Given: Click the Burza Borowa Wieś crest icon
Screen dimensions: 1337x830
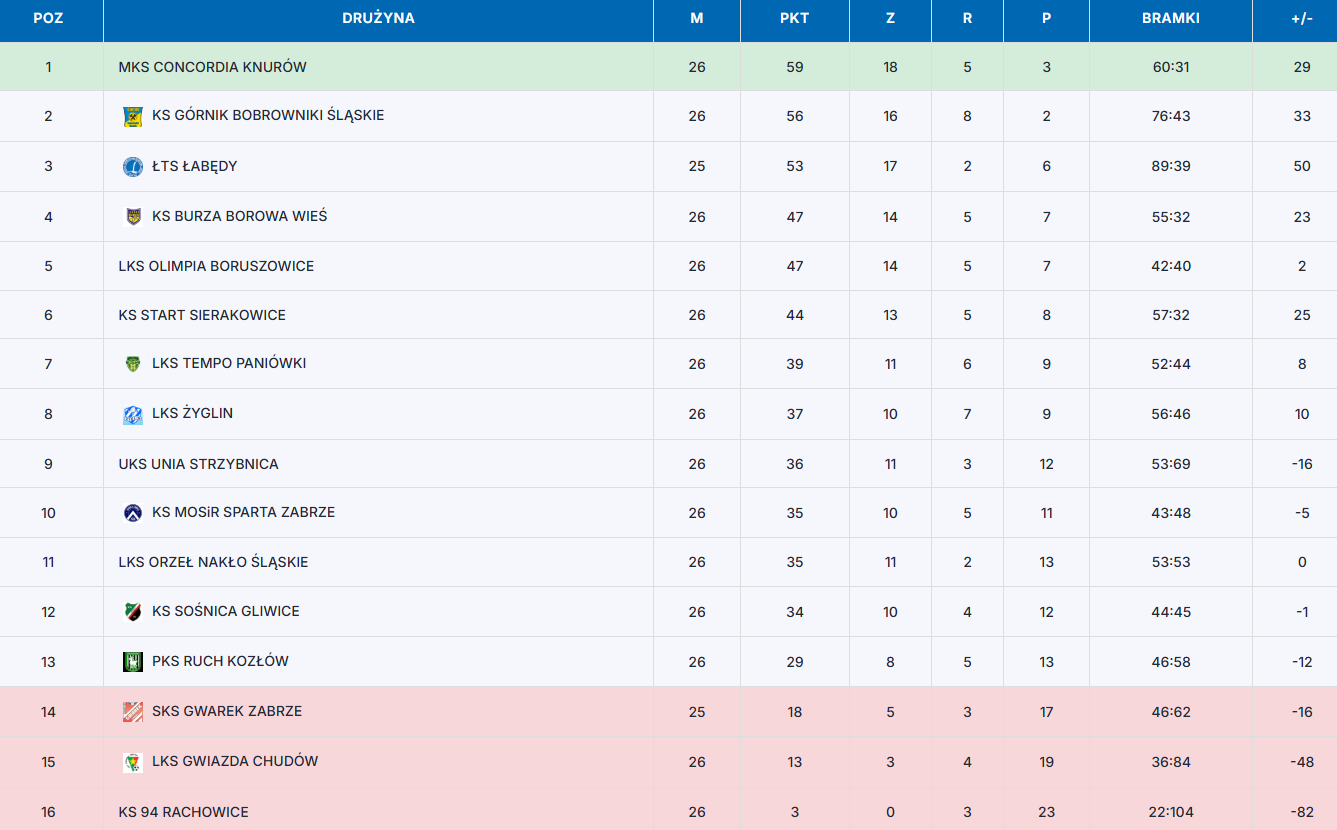Looking at the screenshot, I should [133, 217].
